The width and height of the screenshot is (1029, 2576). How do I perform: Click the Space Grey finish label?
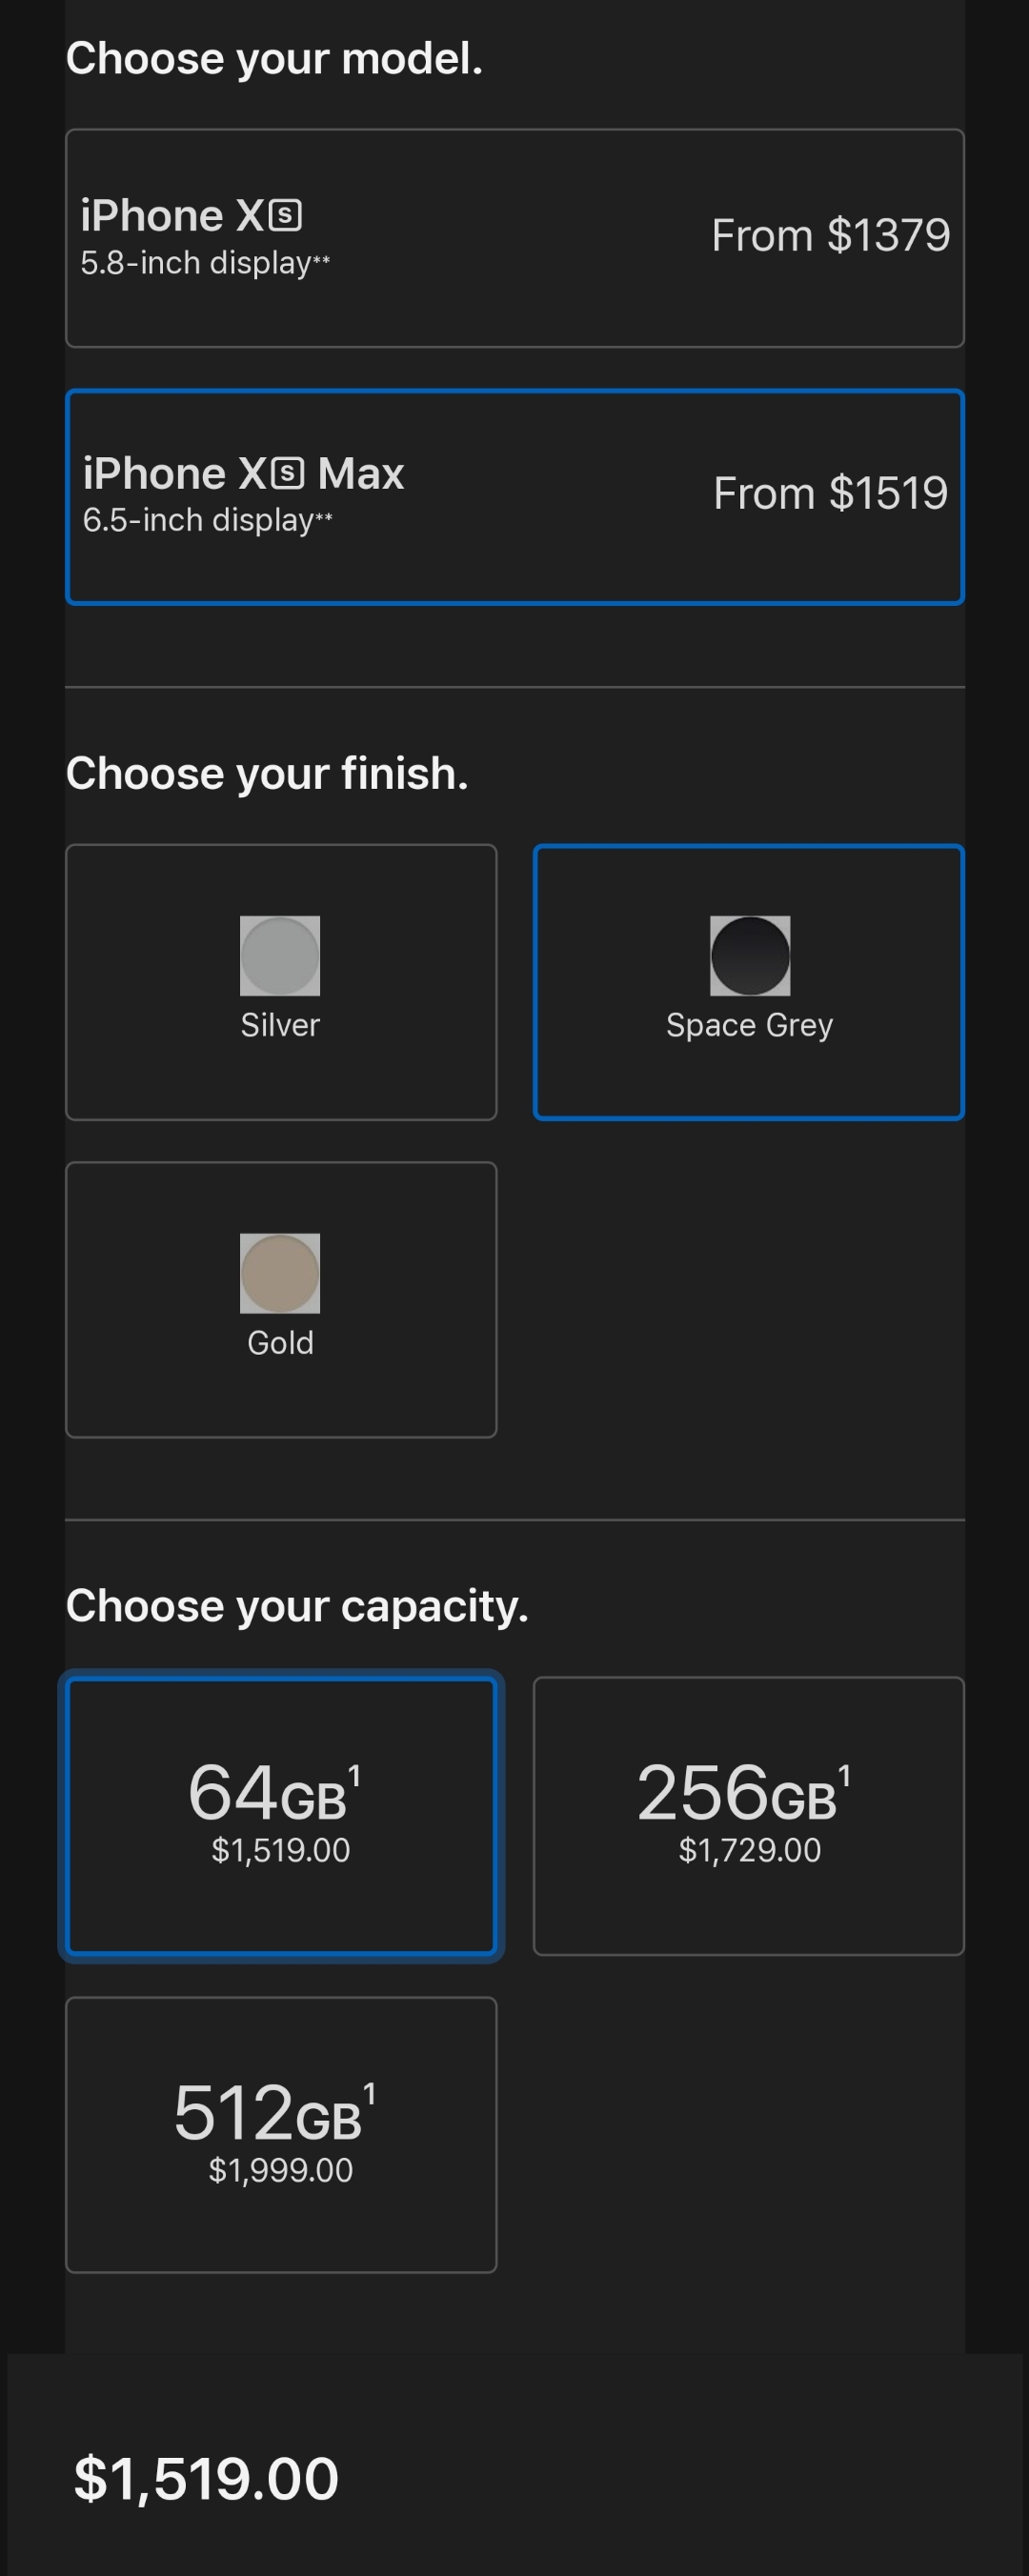749,1025
